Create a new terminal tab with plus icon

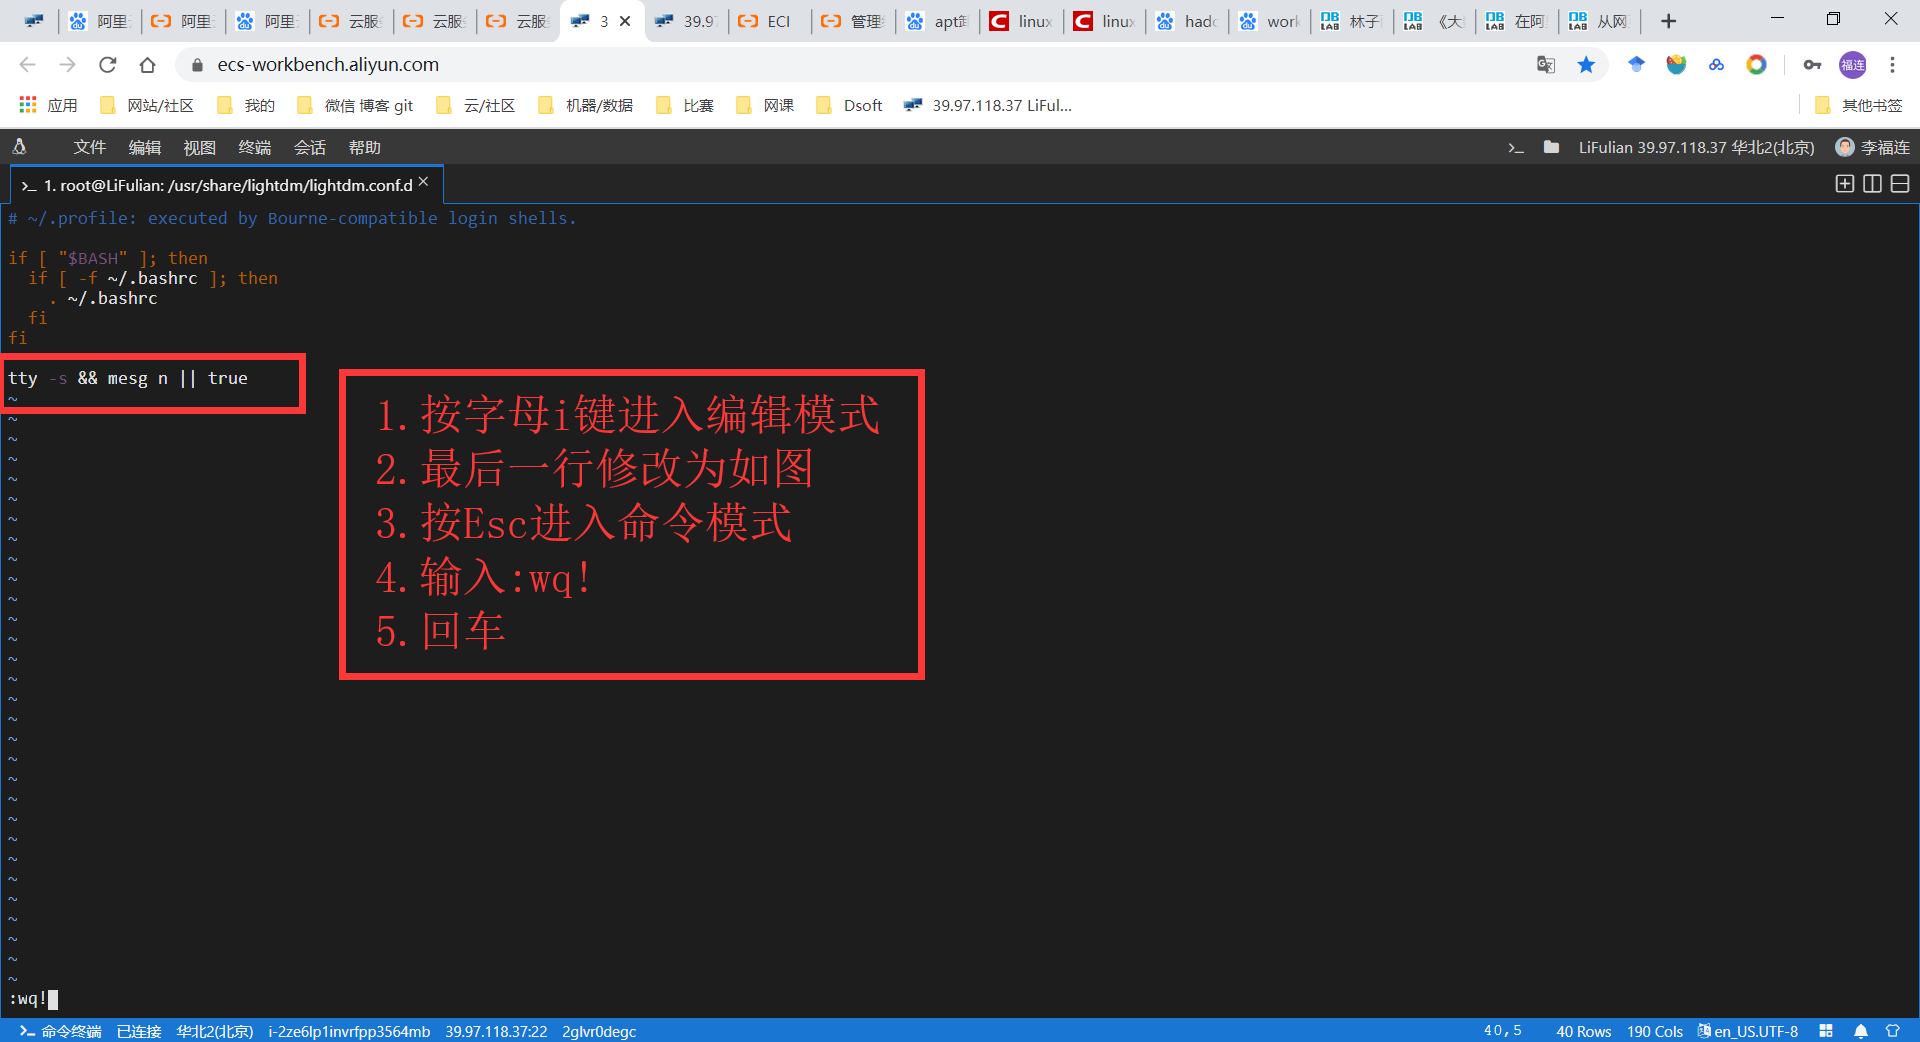coord(1843,184)
